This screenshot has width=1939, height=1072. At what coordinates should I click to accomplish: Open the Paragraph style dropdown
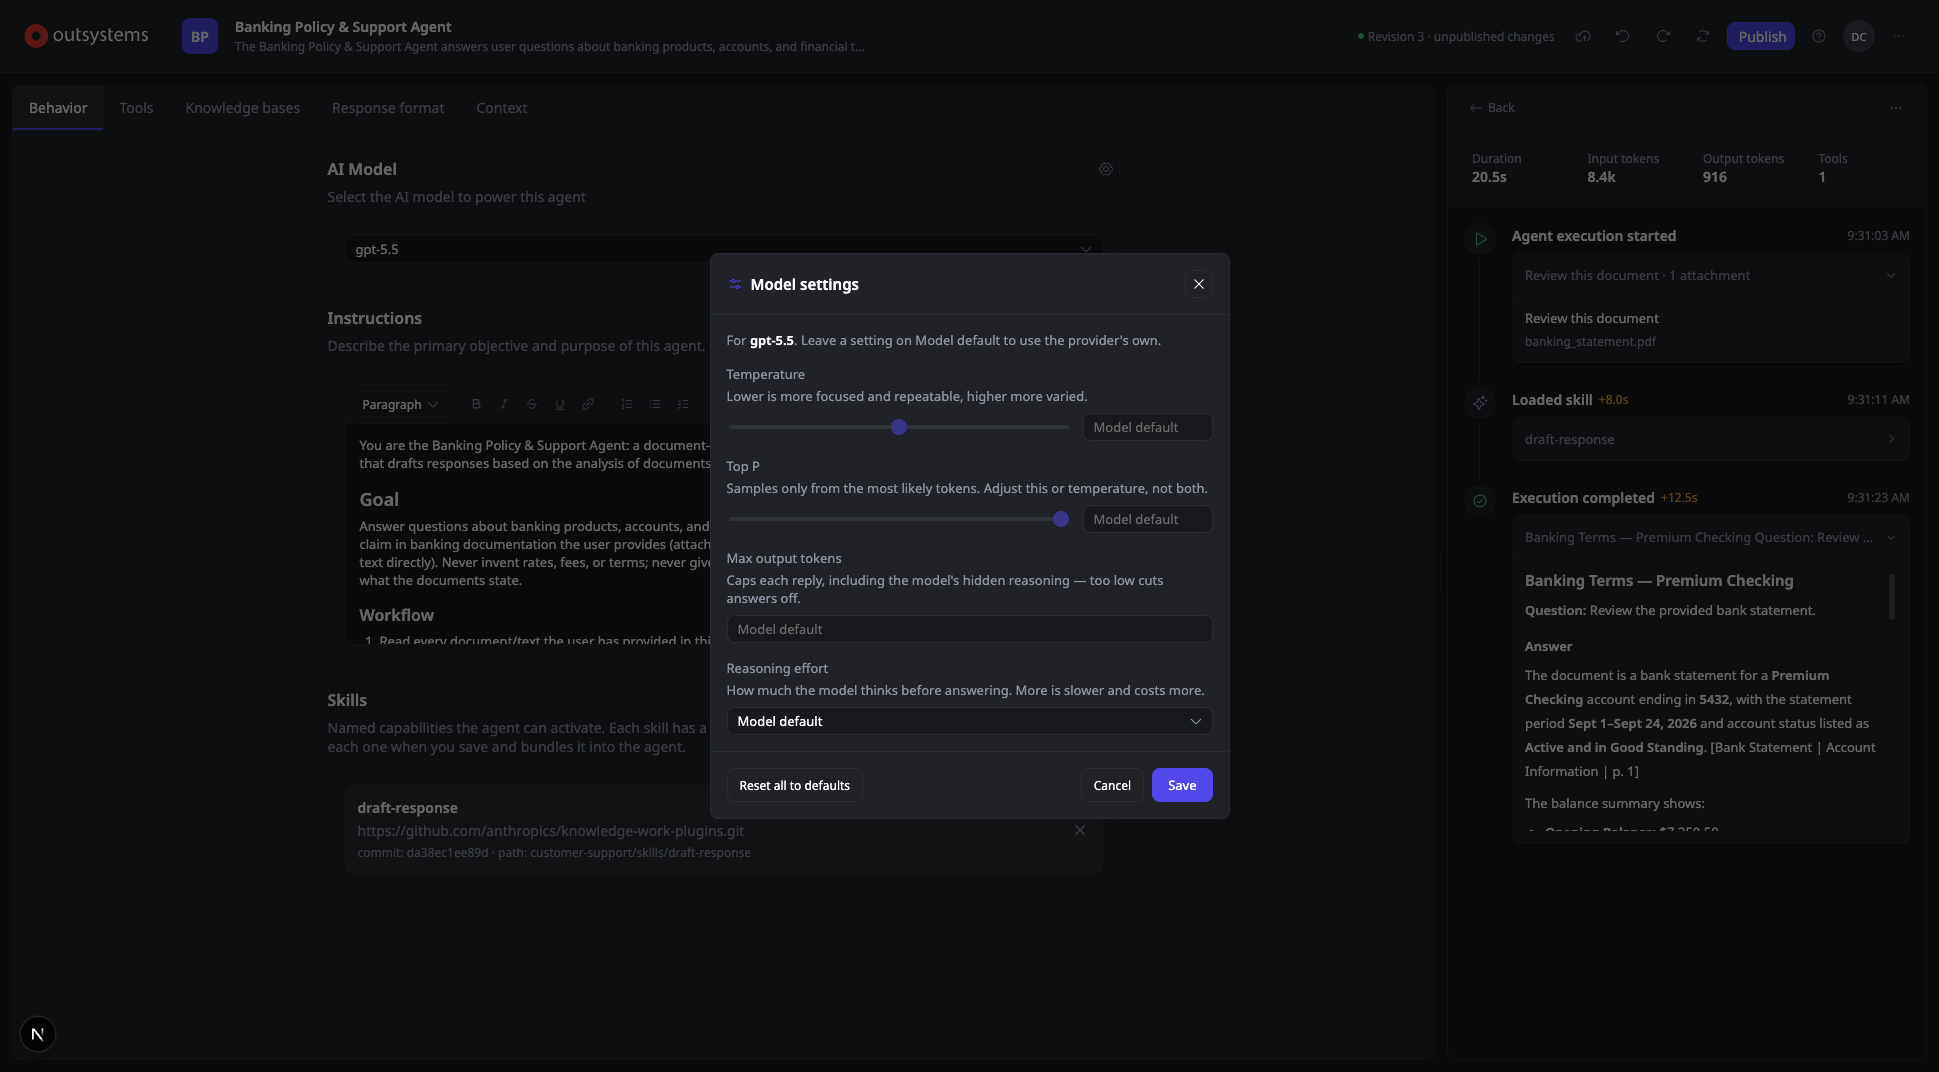point(400,404)
